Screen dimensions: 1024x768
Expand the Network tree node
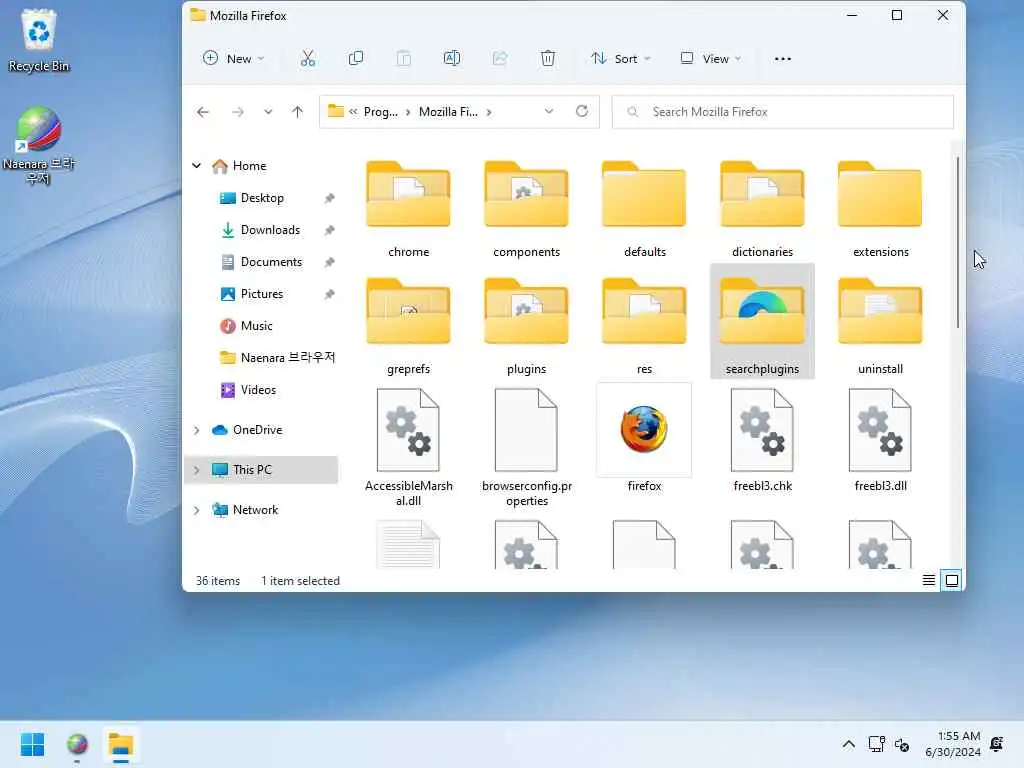tap(197, 510)
